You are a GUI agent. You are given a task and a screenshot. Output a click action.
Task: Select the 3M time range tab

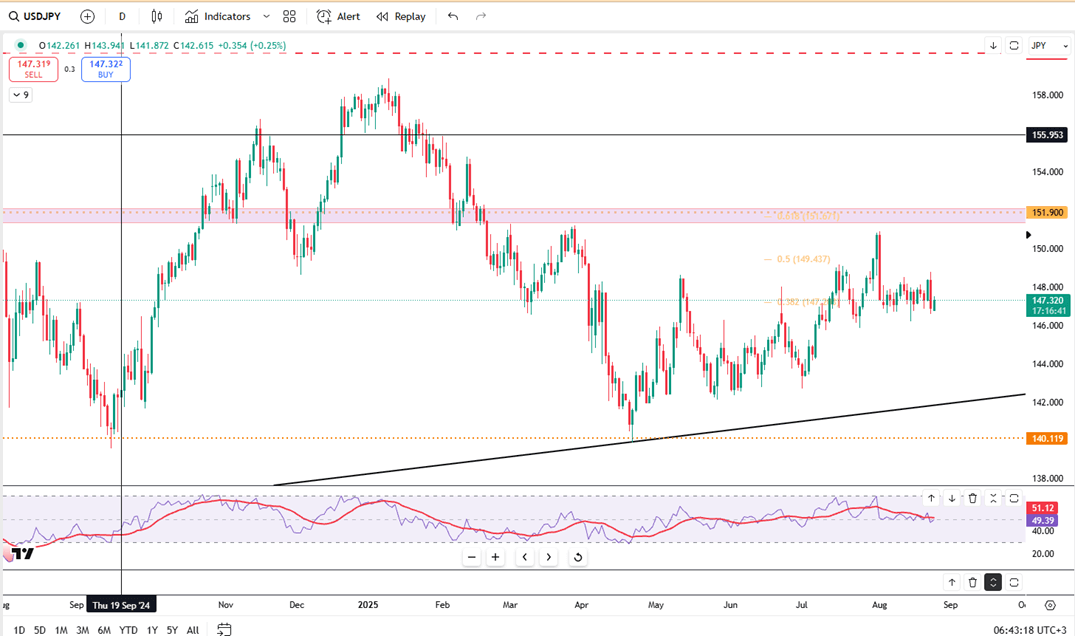tap(83, 630)
